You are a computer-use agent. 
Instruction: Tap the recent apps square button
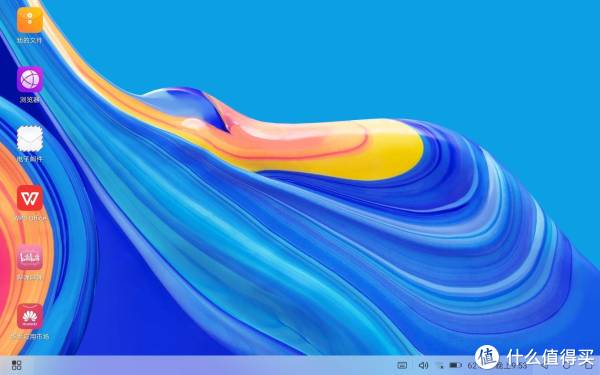[x=588, y=366]
